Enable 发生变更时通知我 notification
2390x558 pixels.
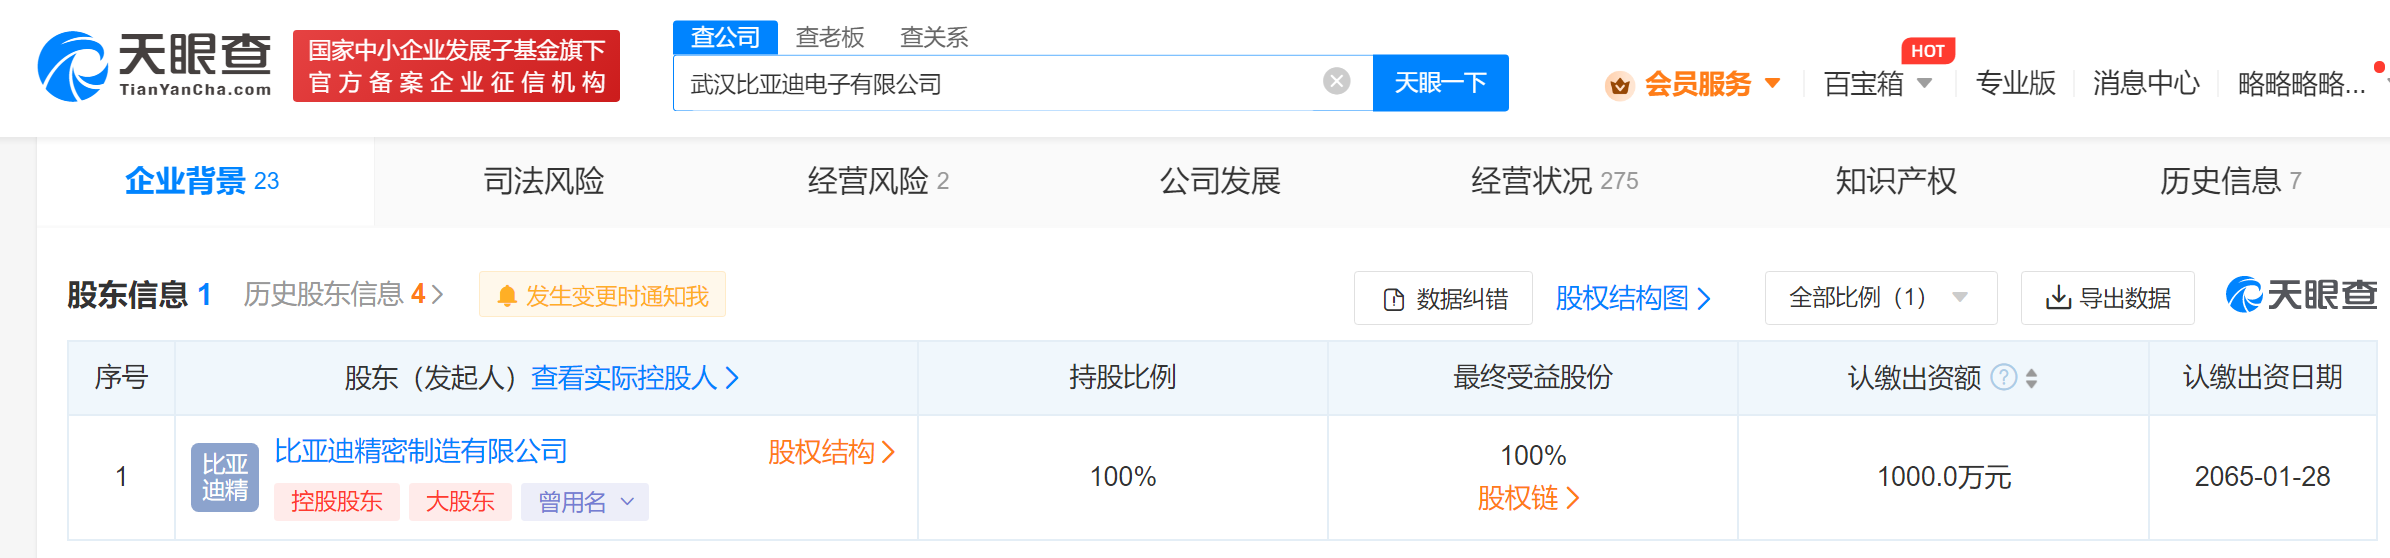point(603,296)
